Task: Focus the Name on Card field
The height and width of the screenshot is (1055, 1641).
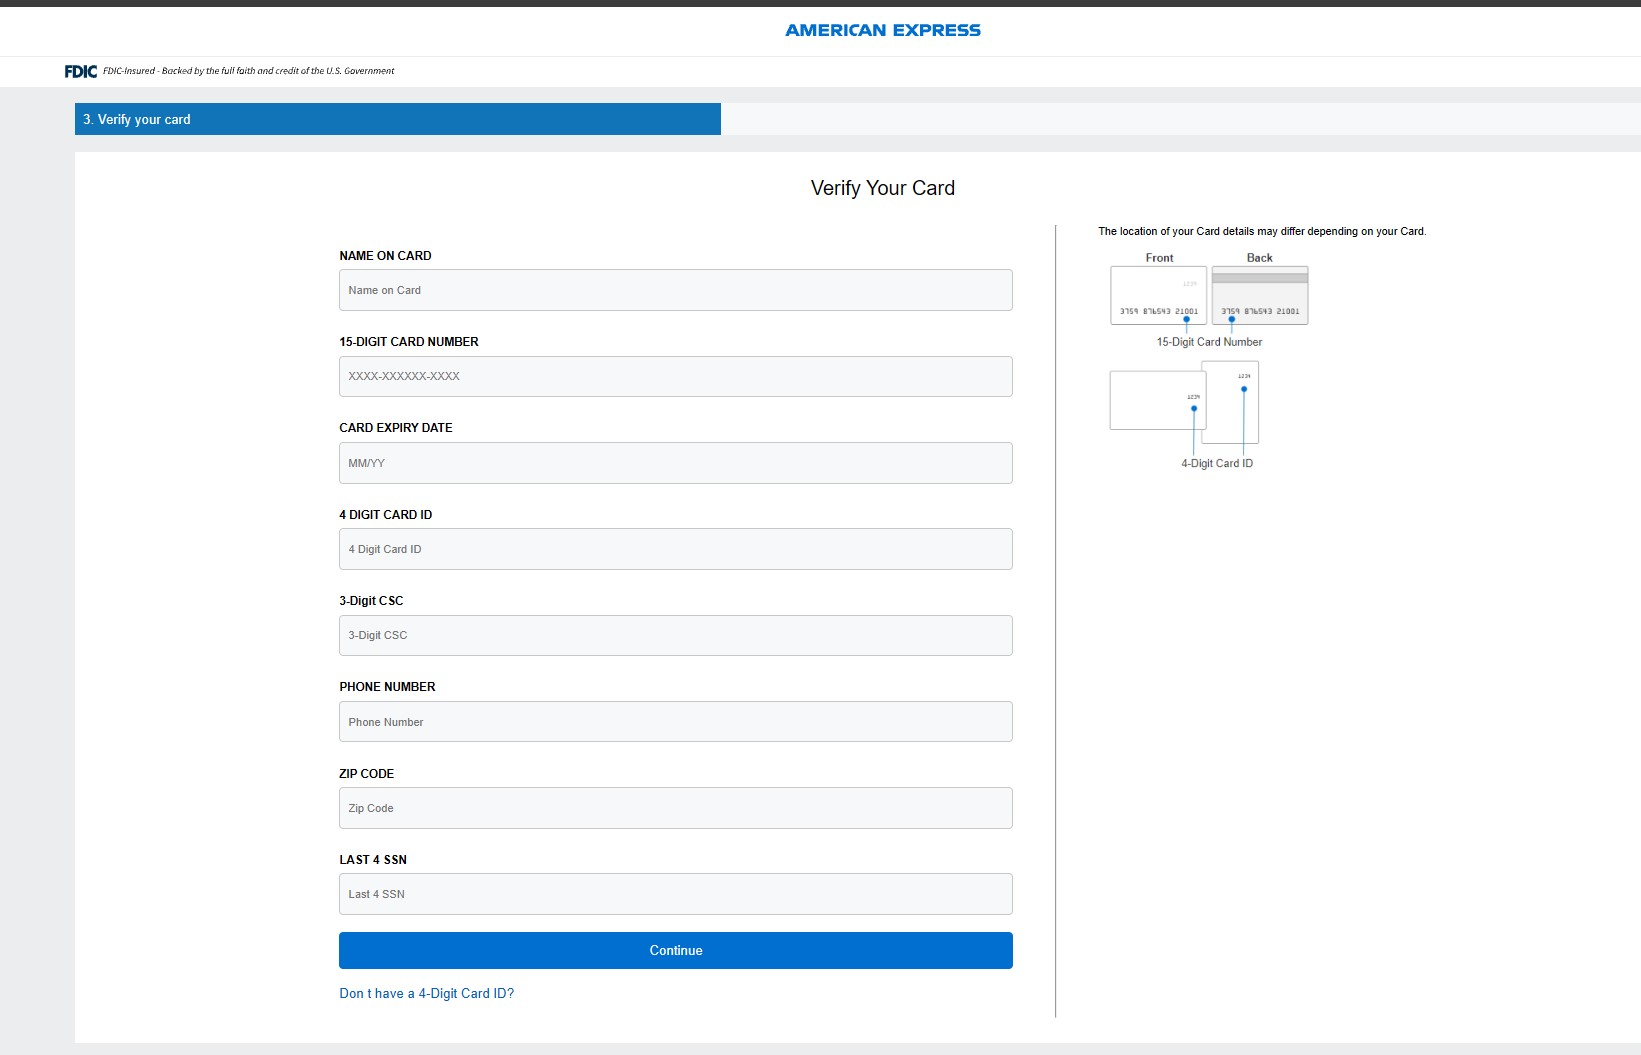Action: pos(675,290)
